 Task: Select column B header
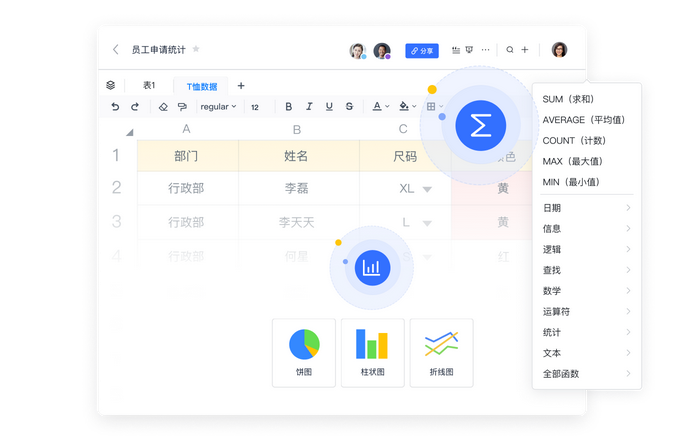(x=297, y=130)
